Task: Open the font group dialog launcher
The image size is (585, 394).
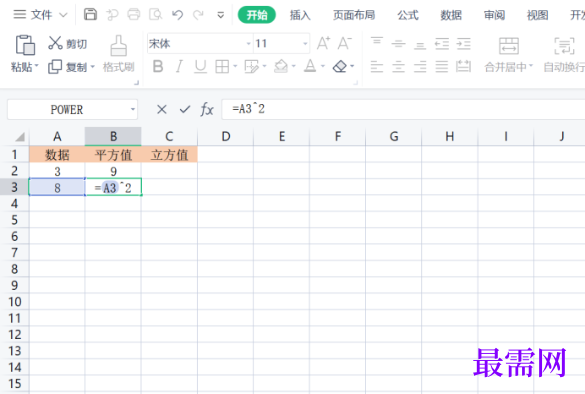Action: click(x=356, y=83)
